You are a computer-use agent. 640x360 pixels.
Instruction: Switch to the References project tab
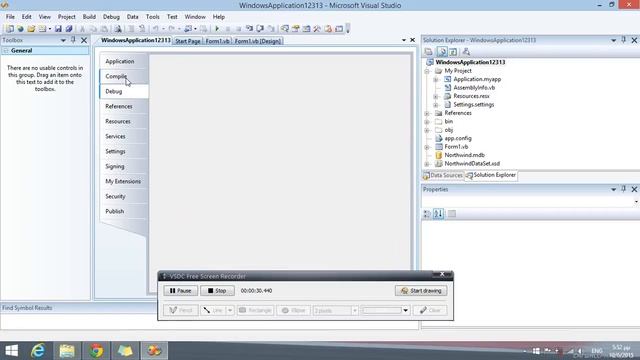pyautogui.click(x=123, y=107)
